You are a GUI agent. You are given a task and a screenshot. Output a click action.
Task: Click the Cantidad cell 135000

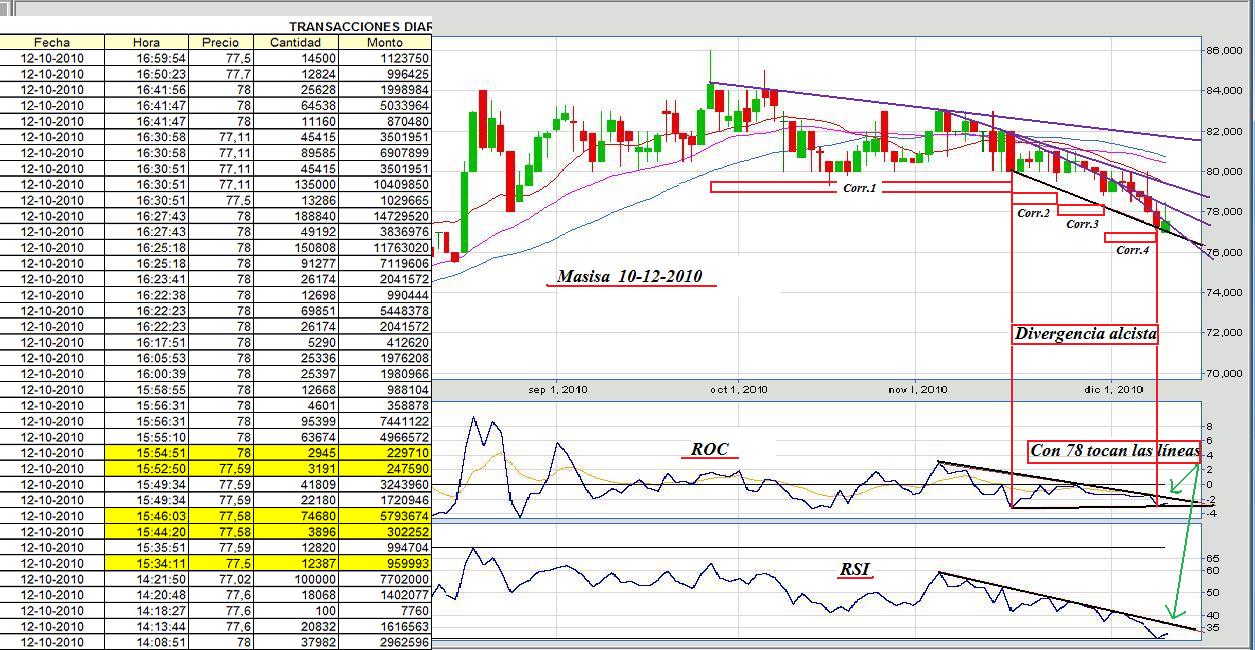click(x=296, y=185)
